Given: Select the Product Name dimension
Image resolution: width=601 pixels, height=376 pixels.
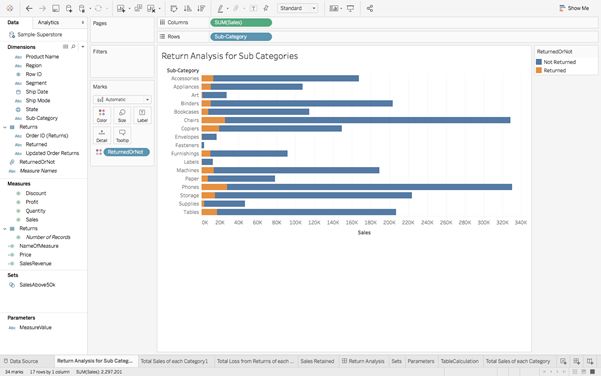Looking at the screenshot, I should pos(42,57).
